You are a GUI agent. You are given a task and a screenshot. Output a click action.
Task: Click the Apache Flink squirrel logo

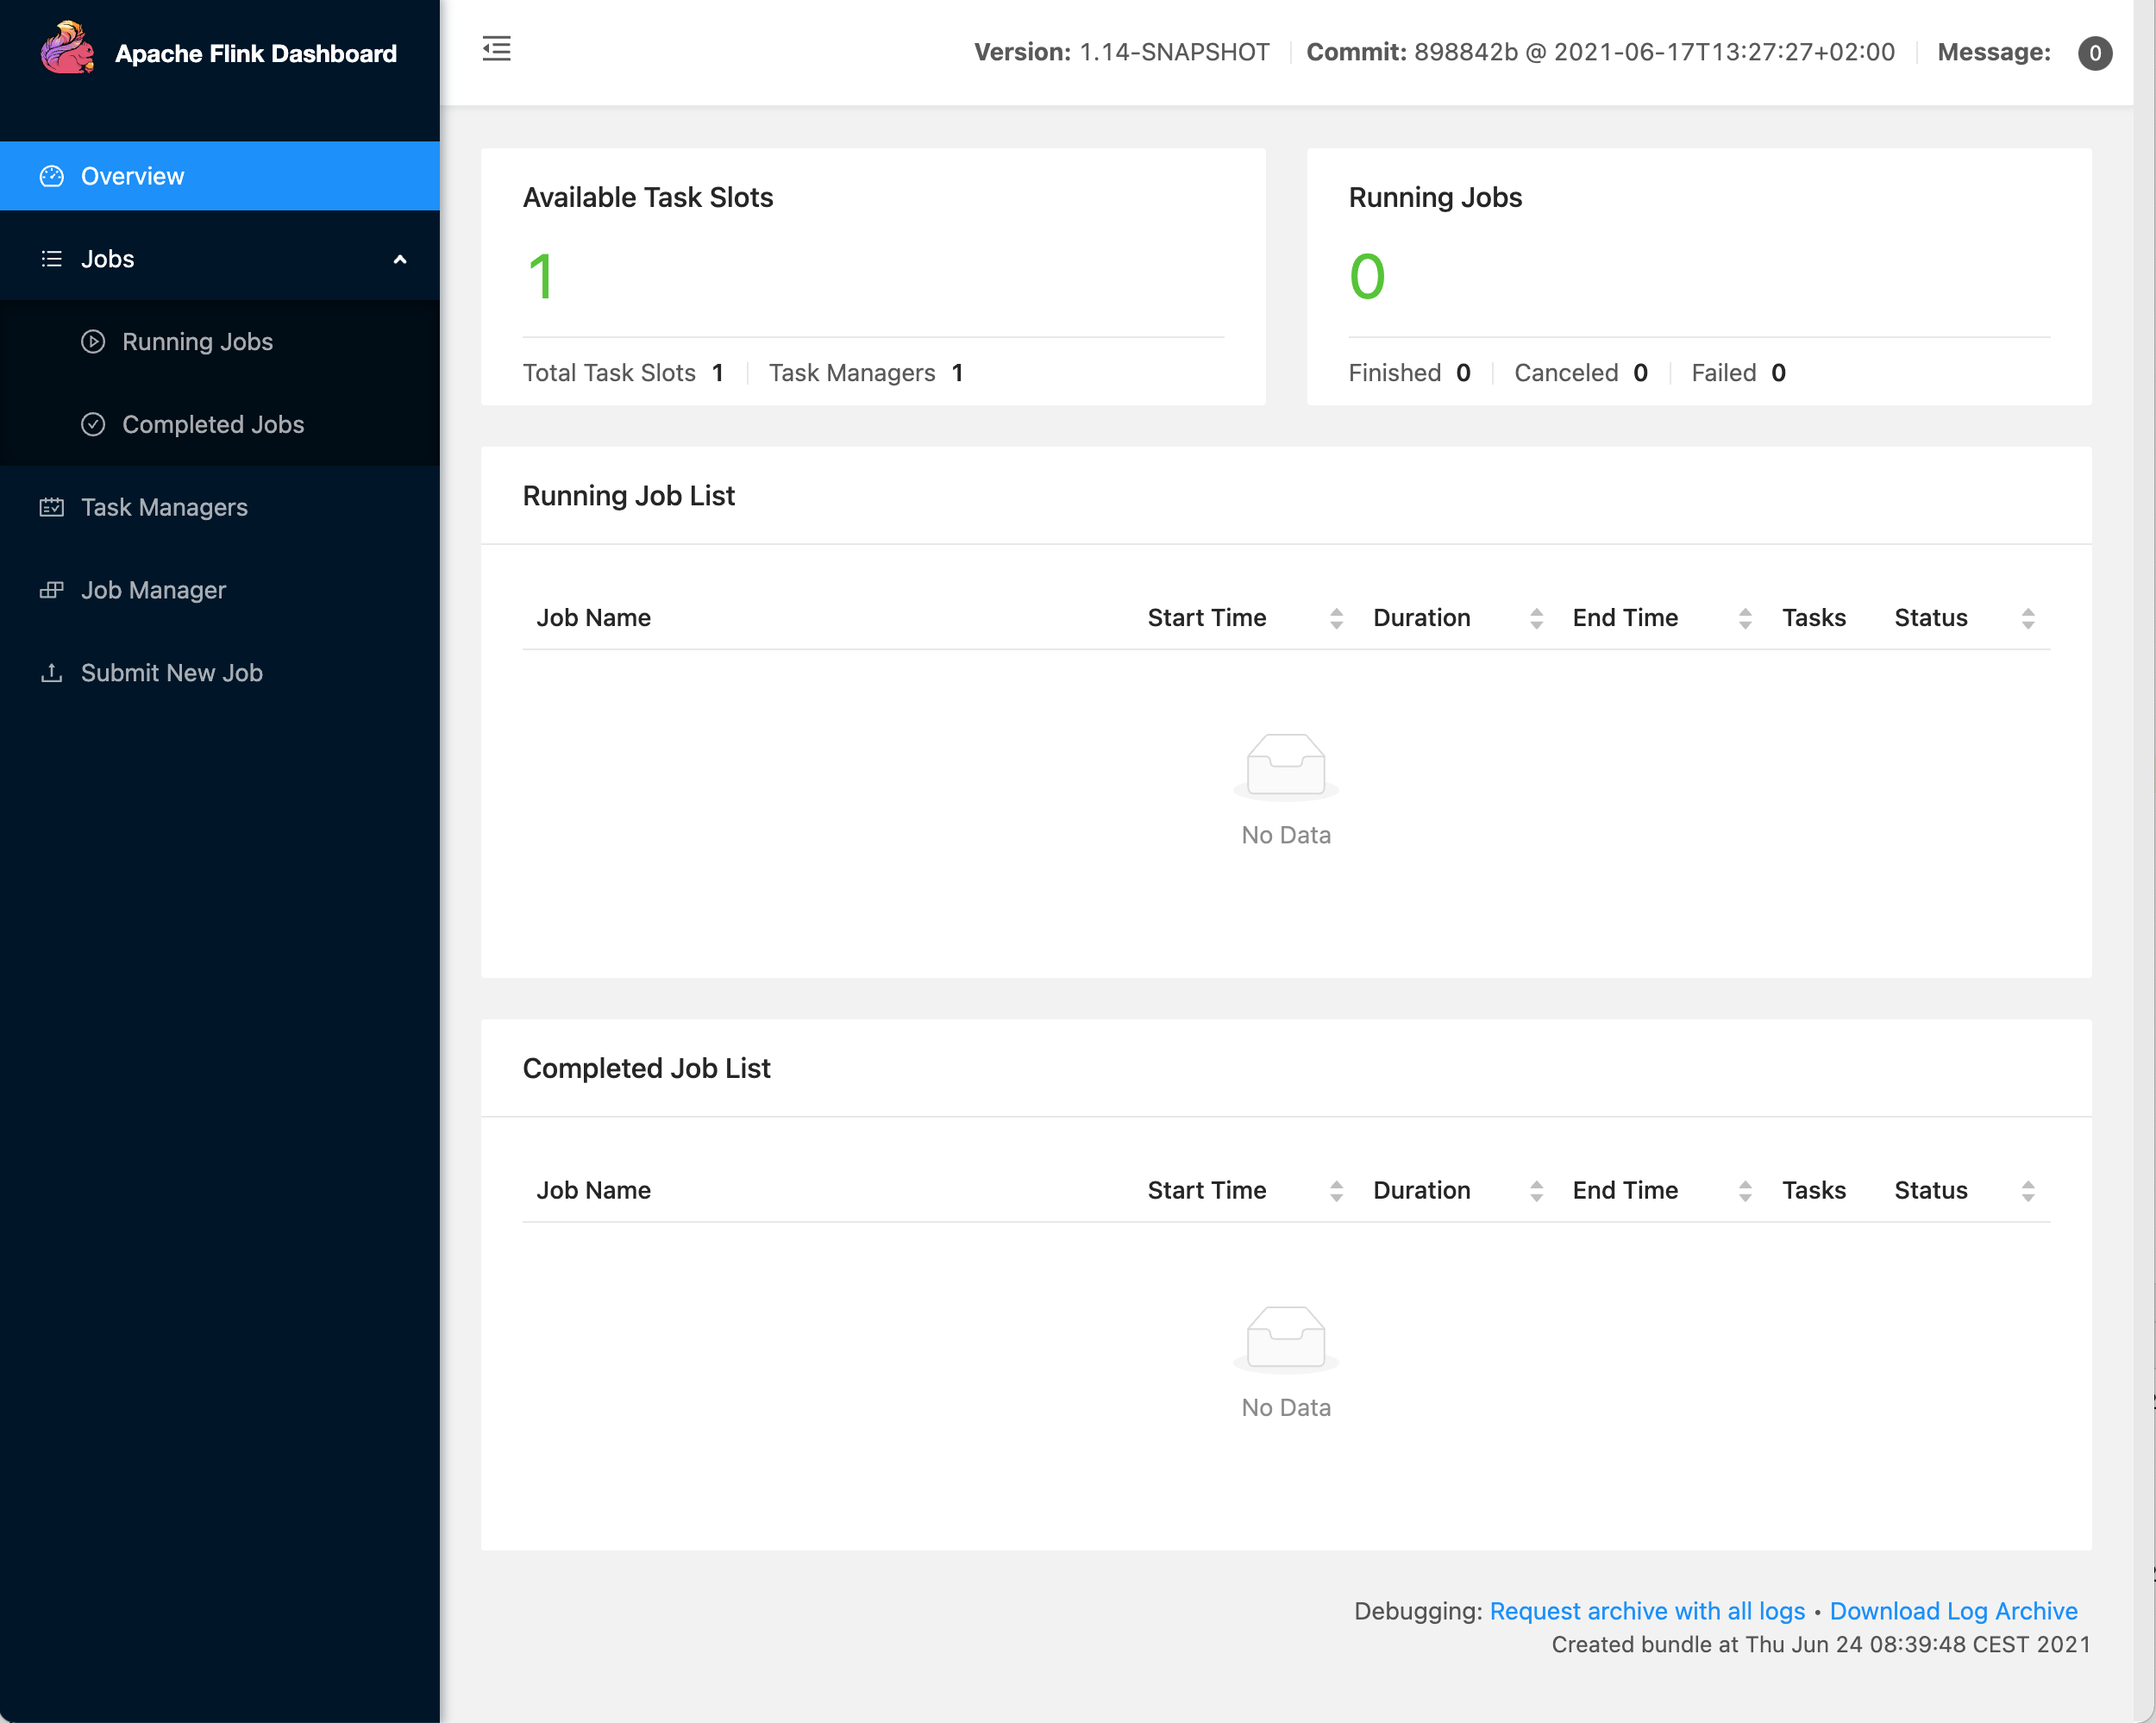[66, 48]
